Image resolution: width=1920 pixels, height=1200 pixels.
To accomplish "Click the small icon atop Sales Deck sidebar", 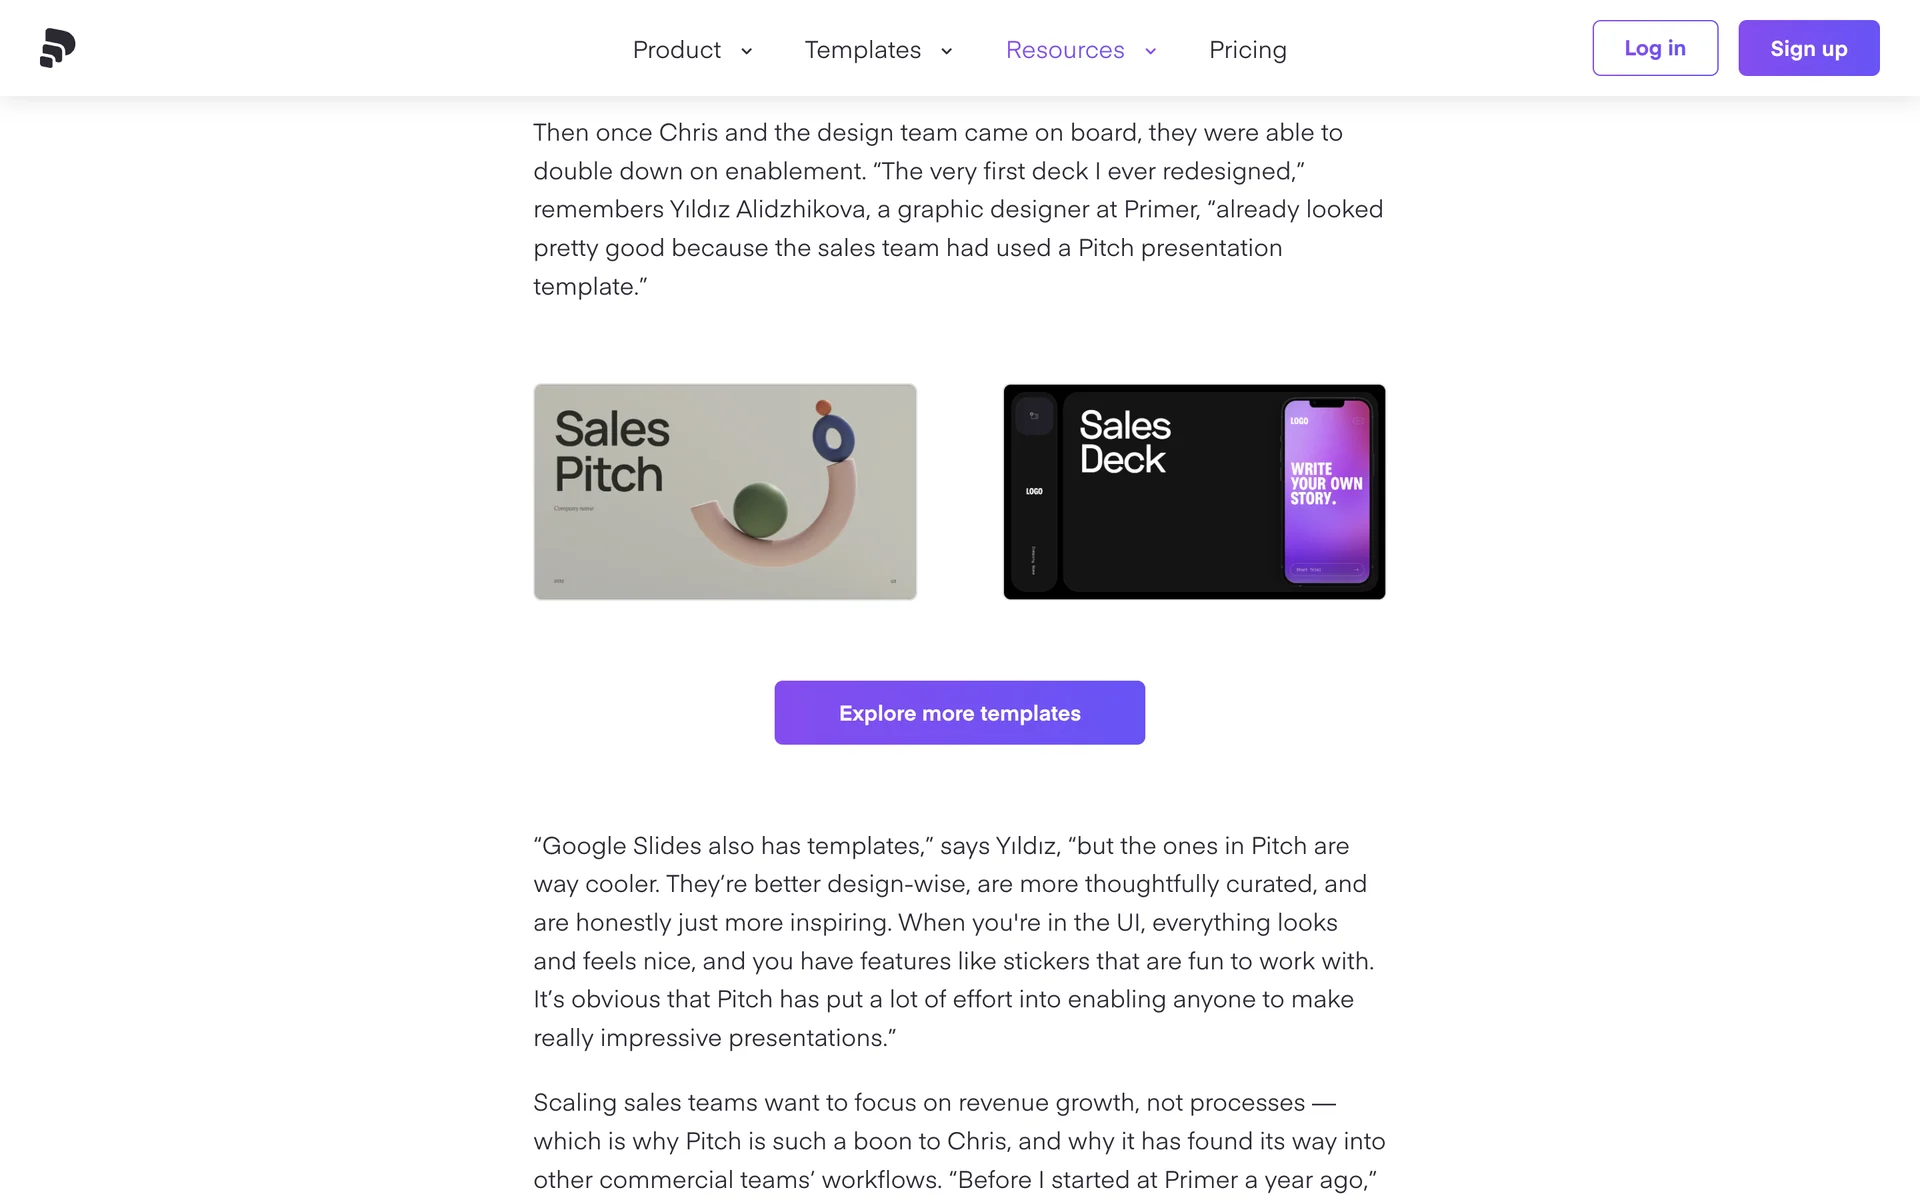I will pos(1034,416).
